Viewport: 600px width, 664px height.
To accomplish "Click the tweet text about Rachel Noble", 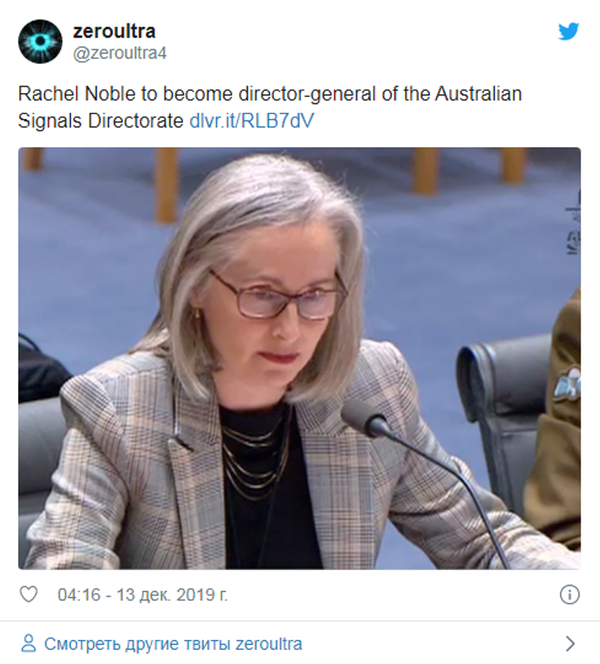I will tap(270, 107).
